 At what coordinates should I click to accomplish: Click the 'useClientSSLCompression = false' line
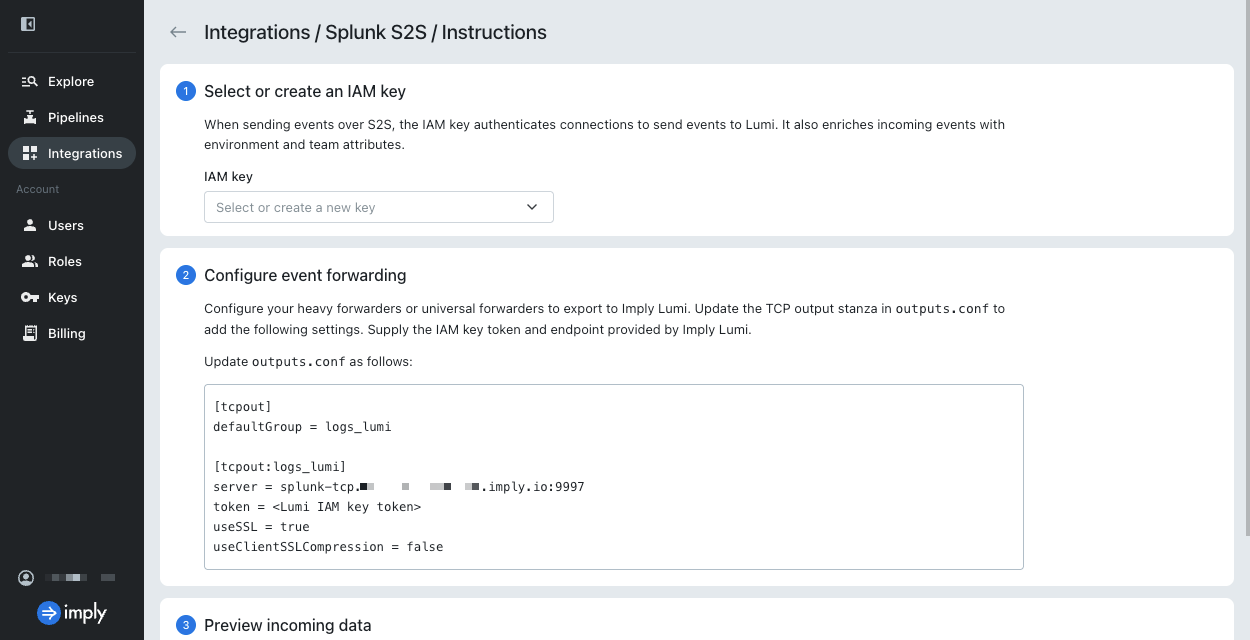pyautogui.click(x=328, y=547)
